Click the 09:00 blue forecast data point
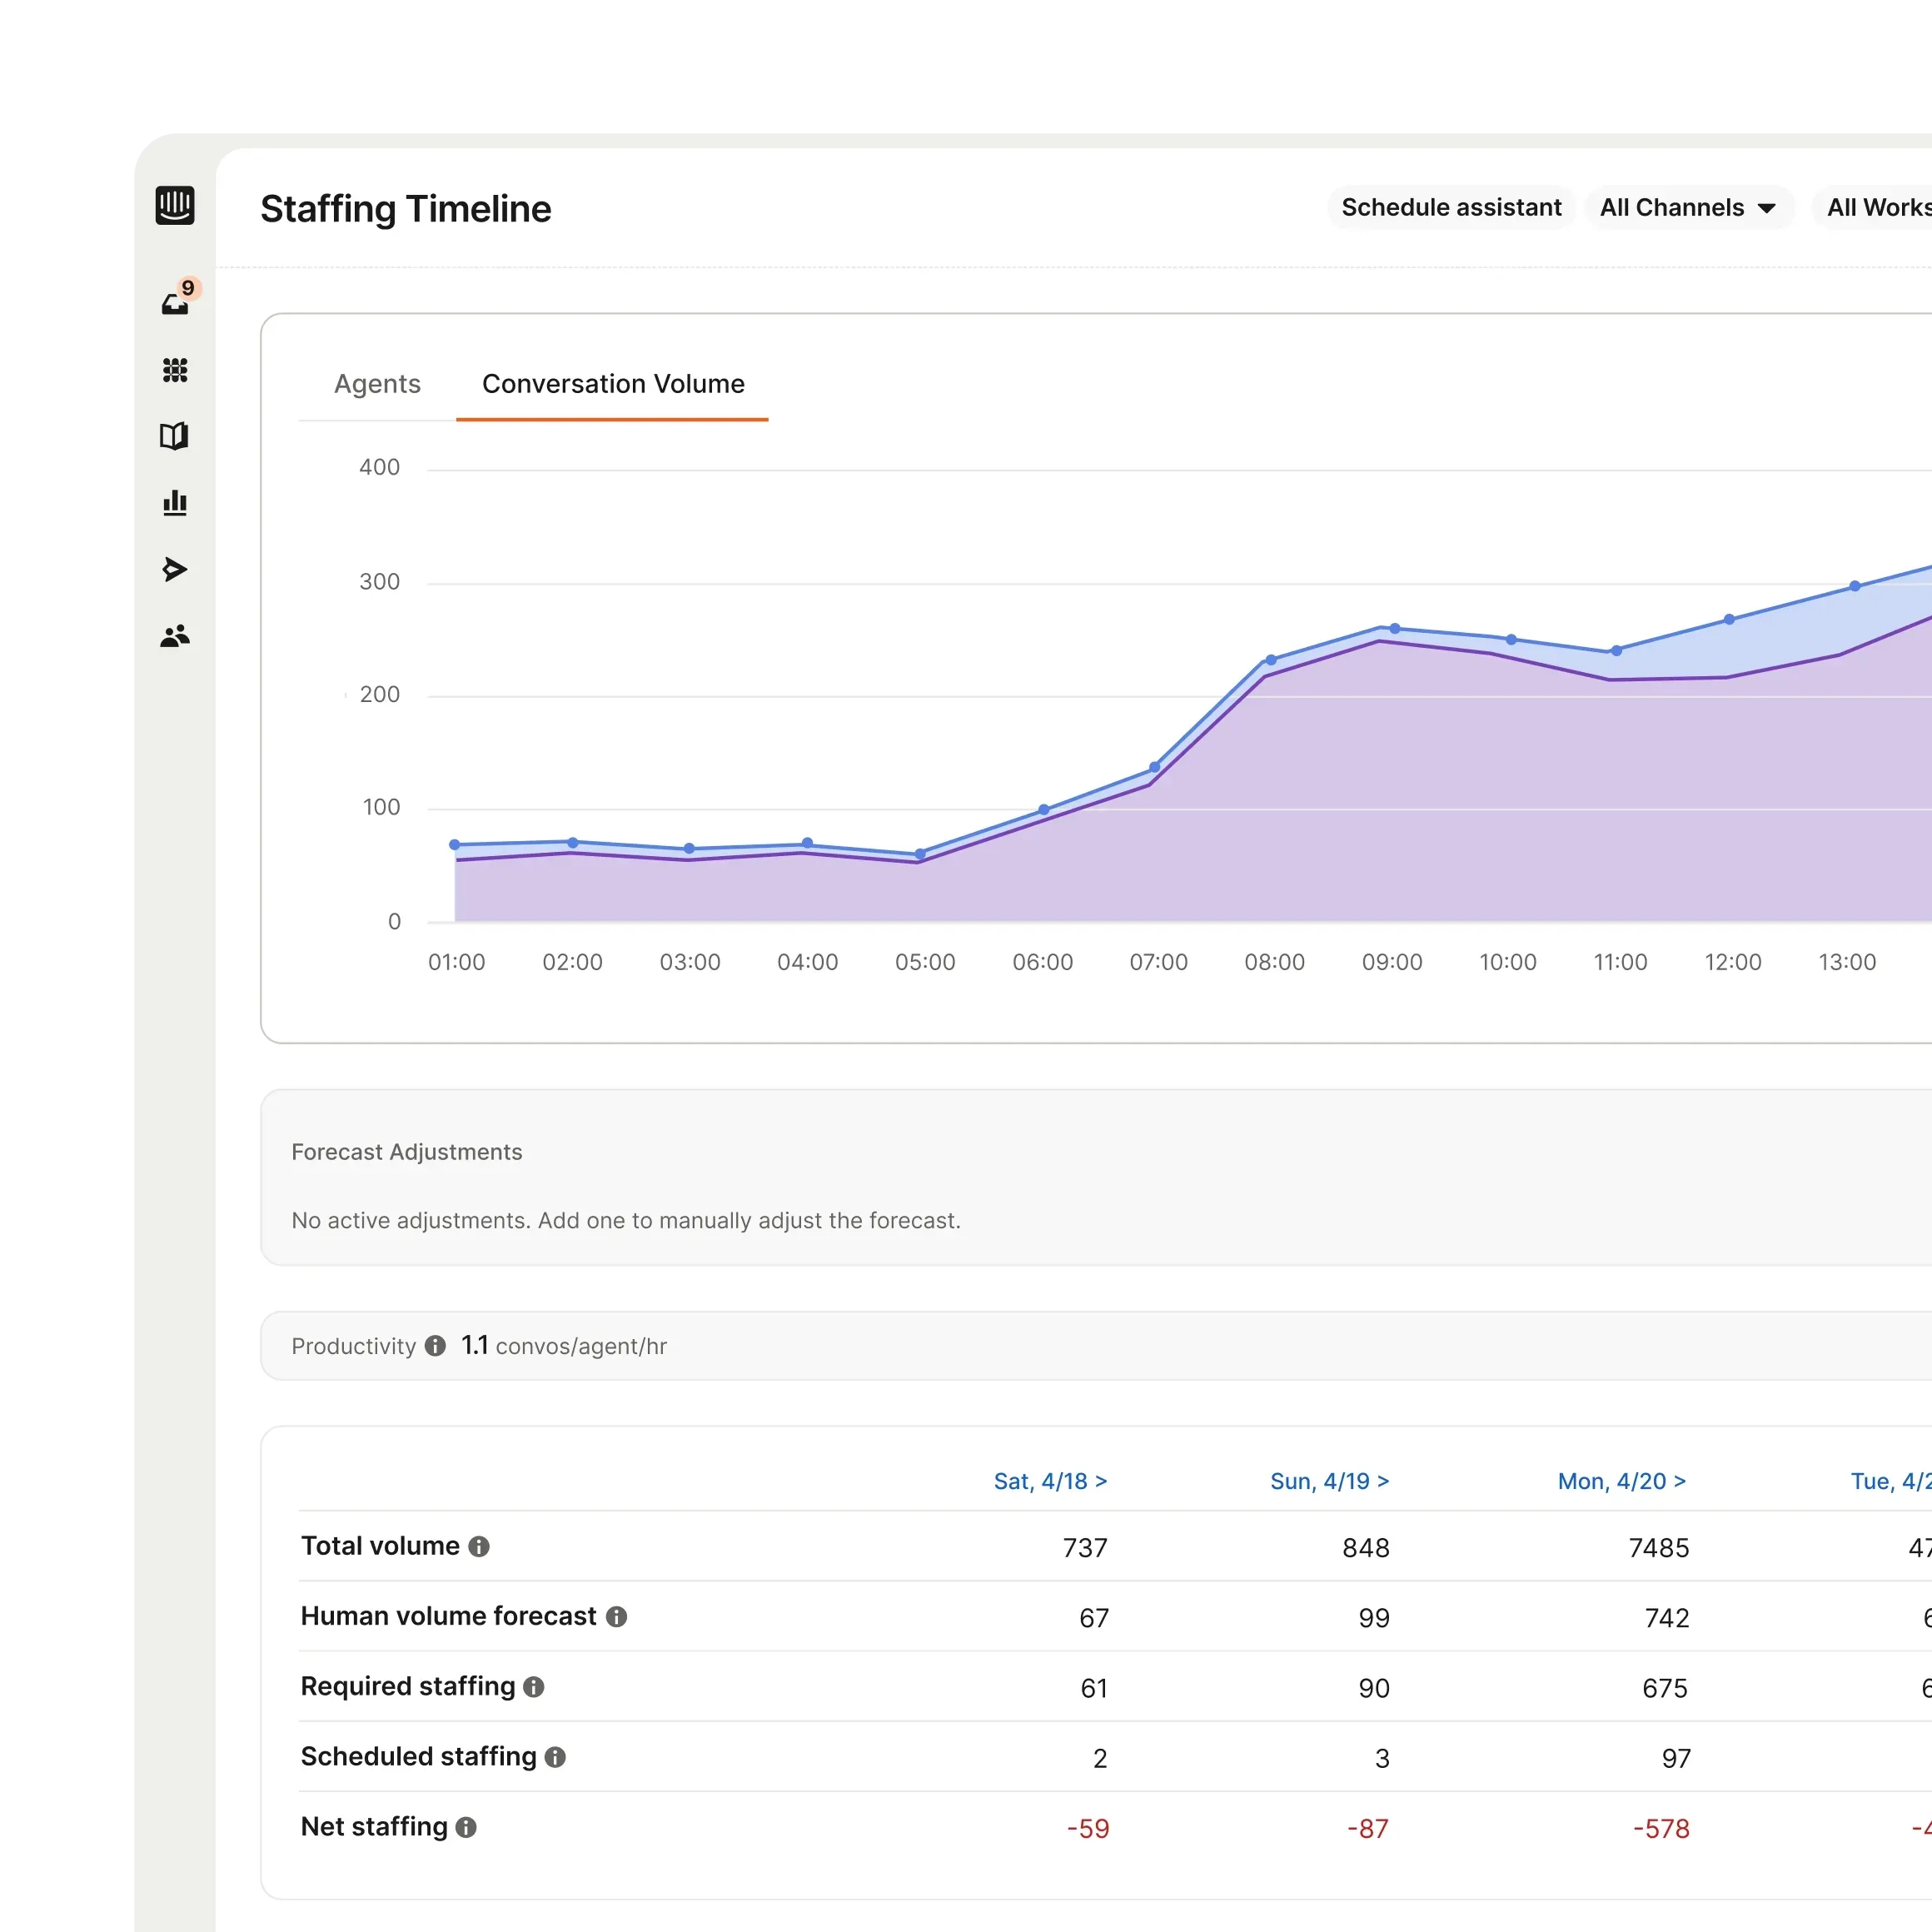 coord(1395,629)
